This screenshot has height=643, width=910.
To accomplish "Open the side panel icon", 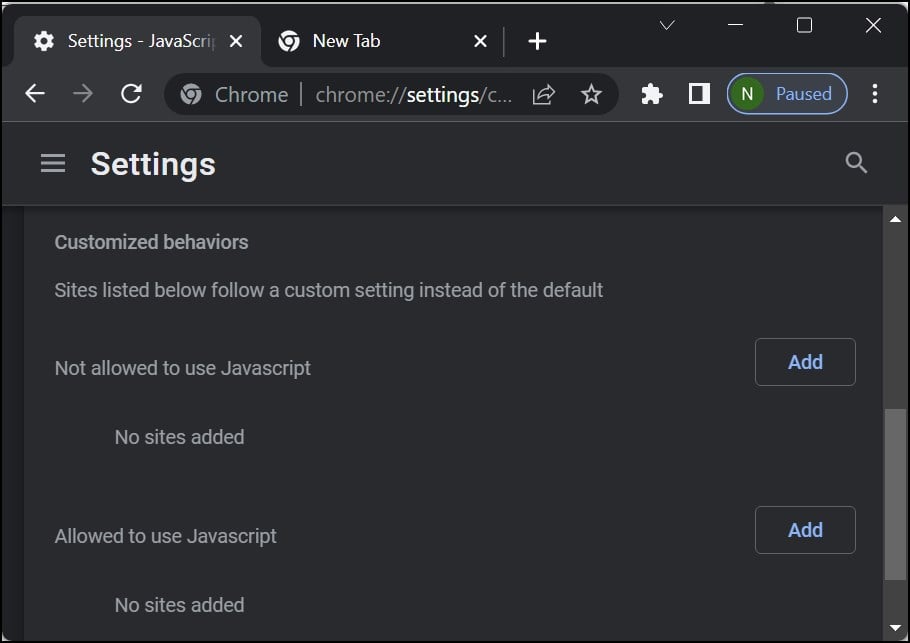I will 699,93.
